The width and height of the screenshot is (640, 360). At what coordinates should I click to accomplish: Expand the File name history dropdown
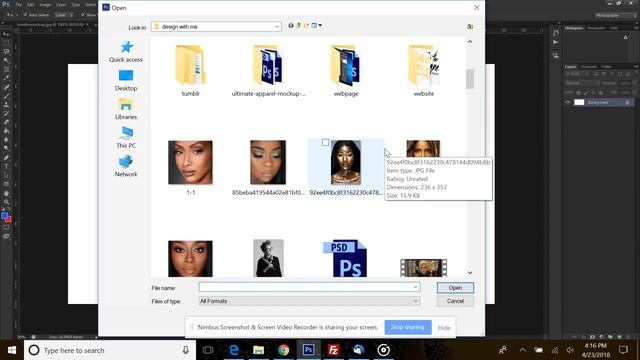coord(416,287)
